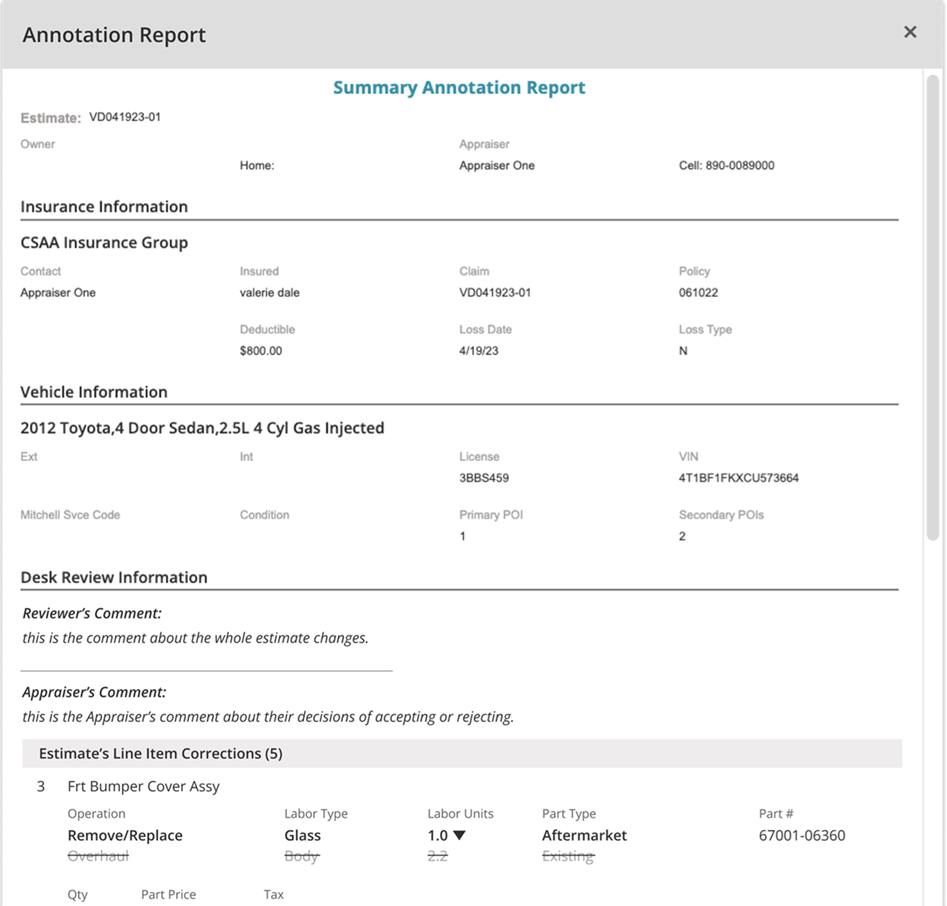Click the appraiser's comment text
This screenshot has width=947, height=906.
[268, 717]
